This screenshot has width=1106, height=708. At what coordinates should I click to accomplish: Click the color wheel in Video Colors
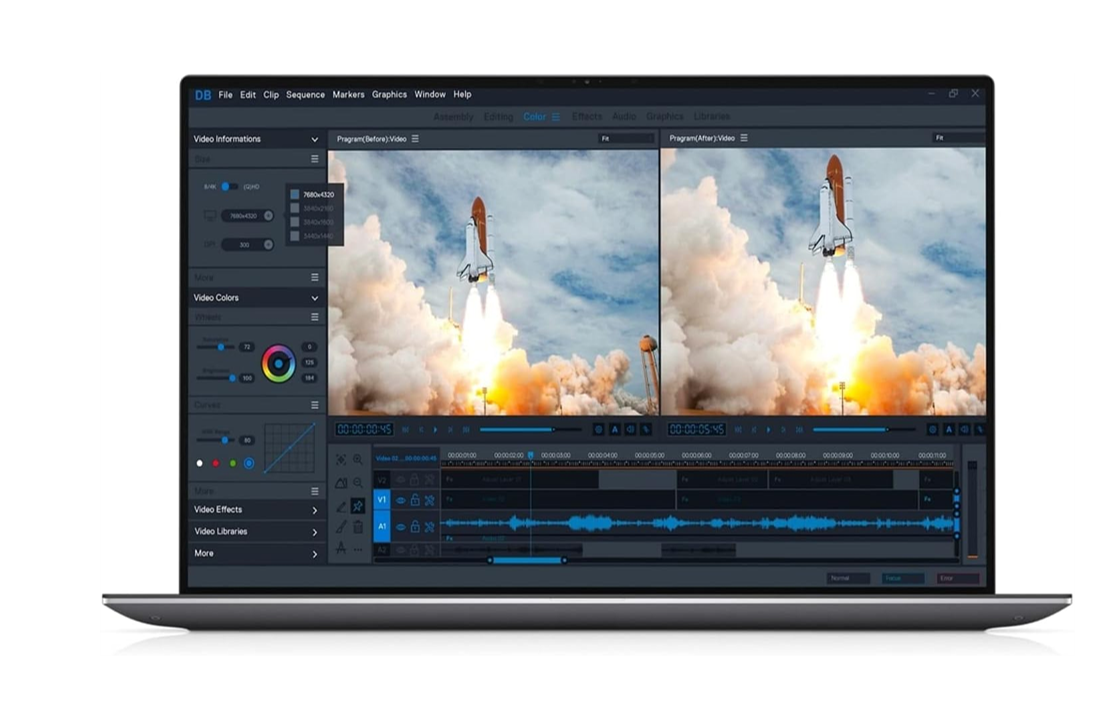278,363
